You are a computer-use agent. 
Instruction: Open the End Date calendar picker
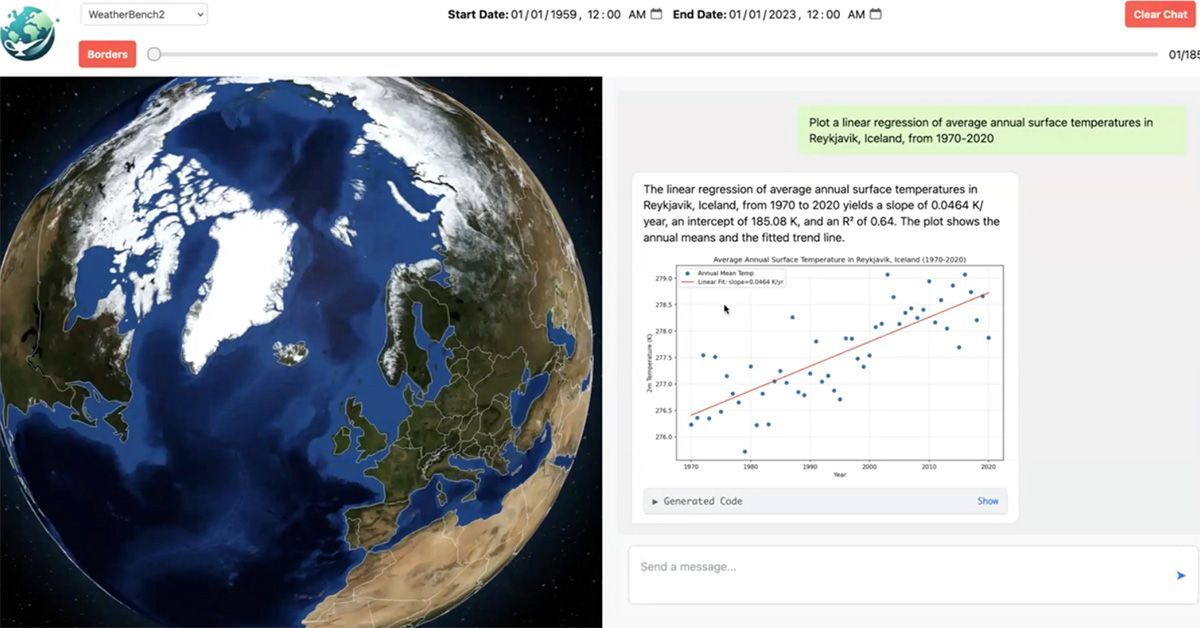(x=875, y=15)
